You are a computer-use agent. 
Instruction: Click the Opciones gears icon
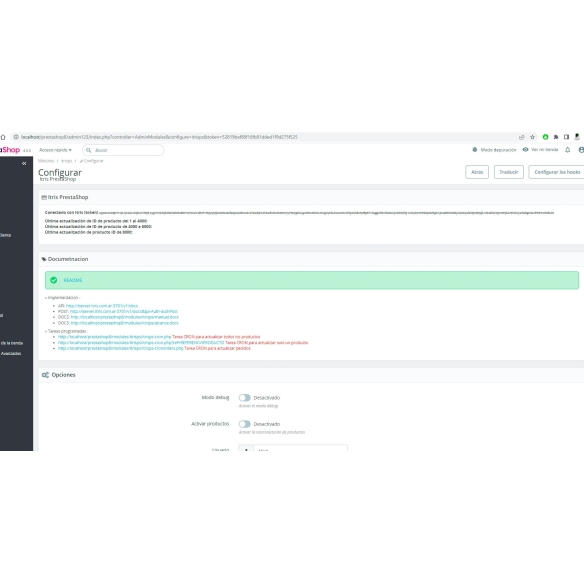pyautogui.click(x=45, y=375)
